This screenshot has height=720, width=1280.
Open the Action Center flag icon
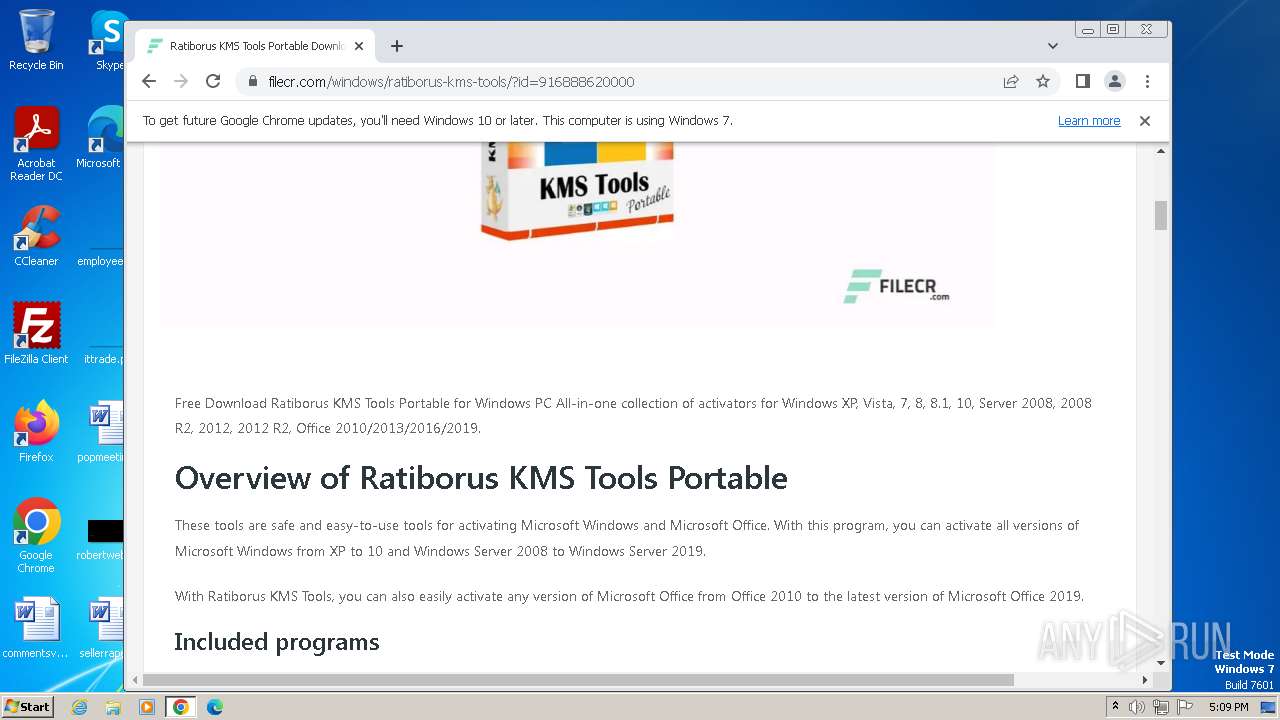coord(1185,707)
